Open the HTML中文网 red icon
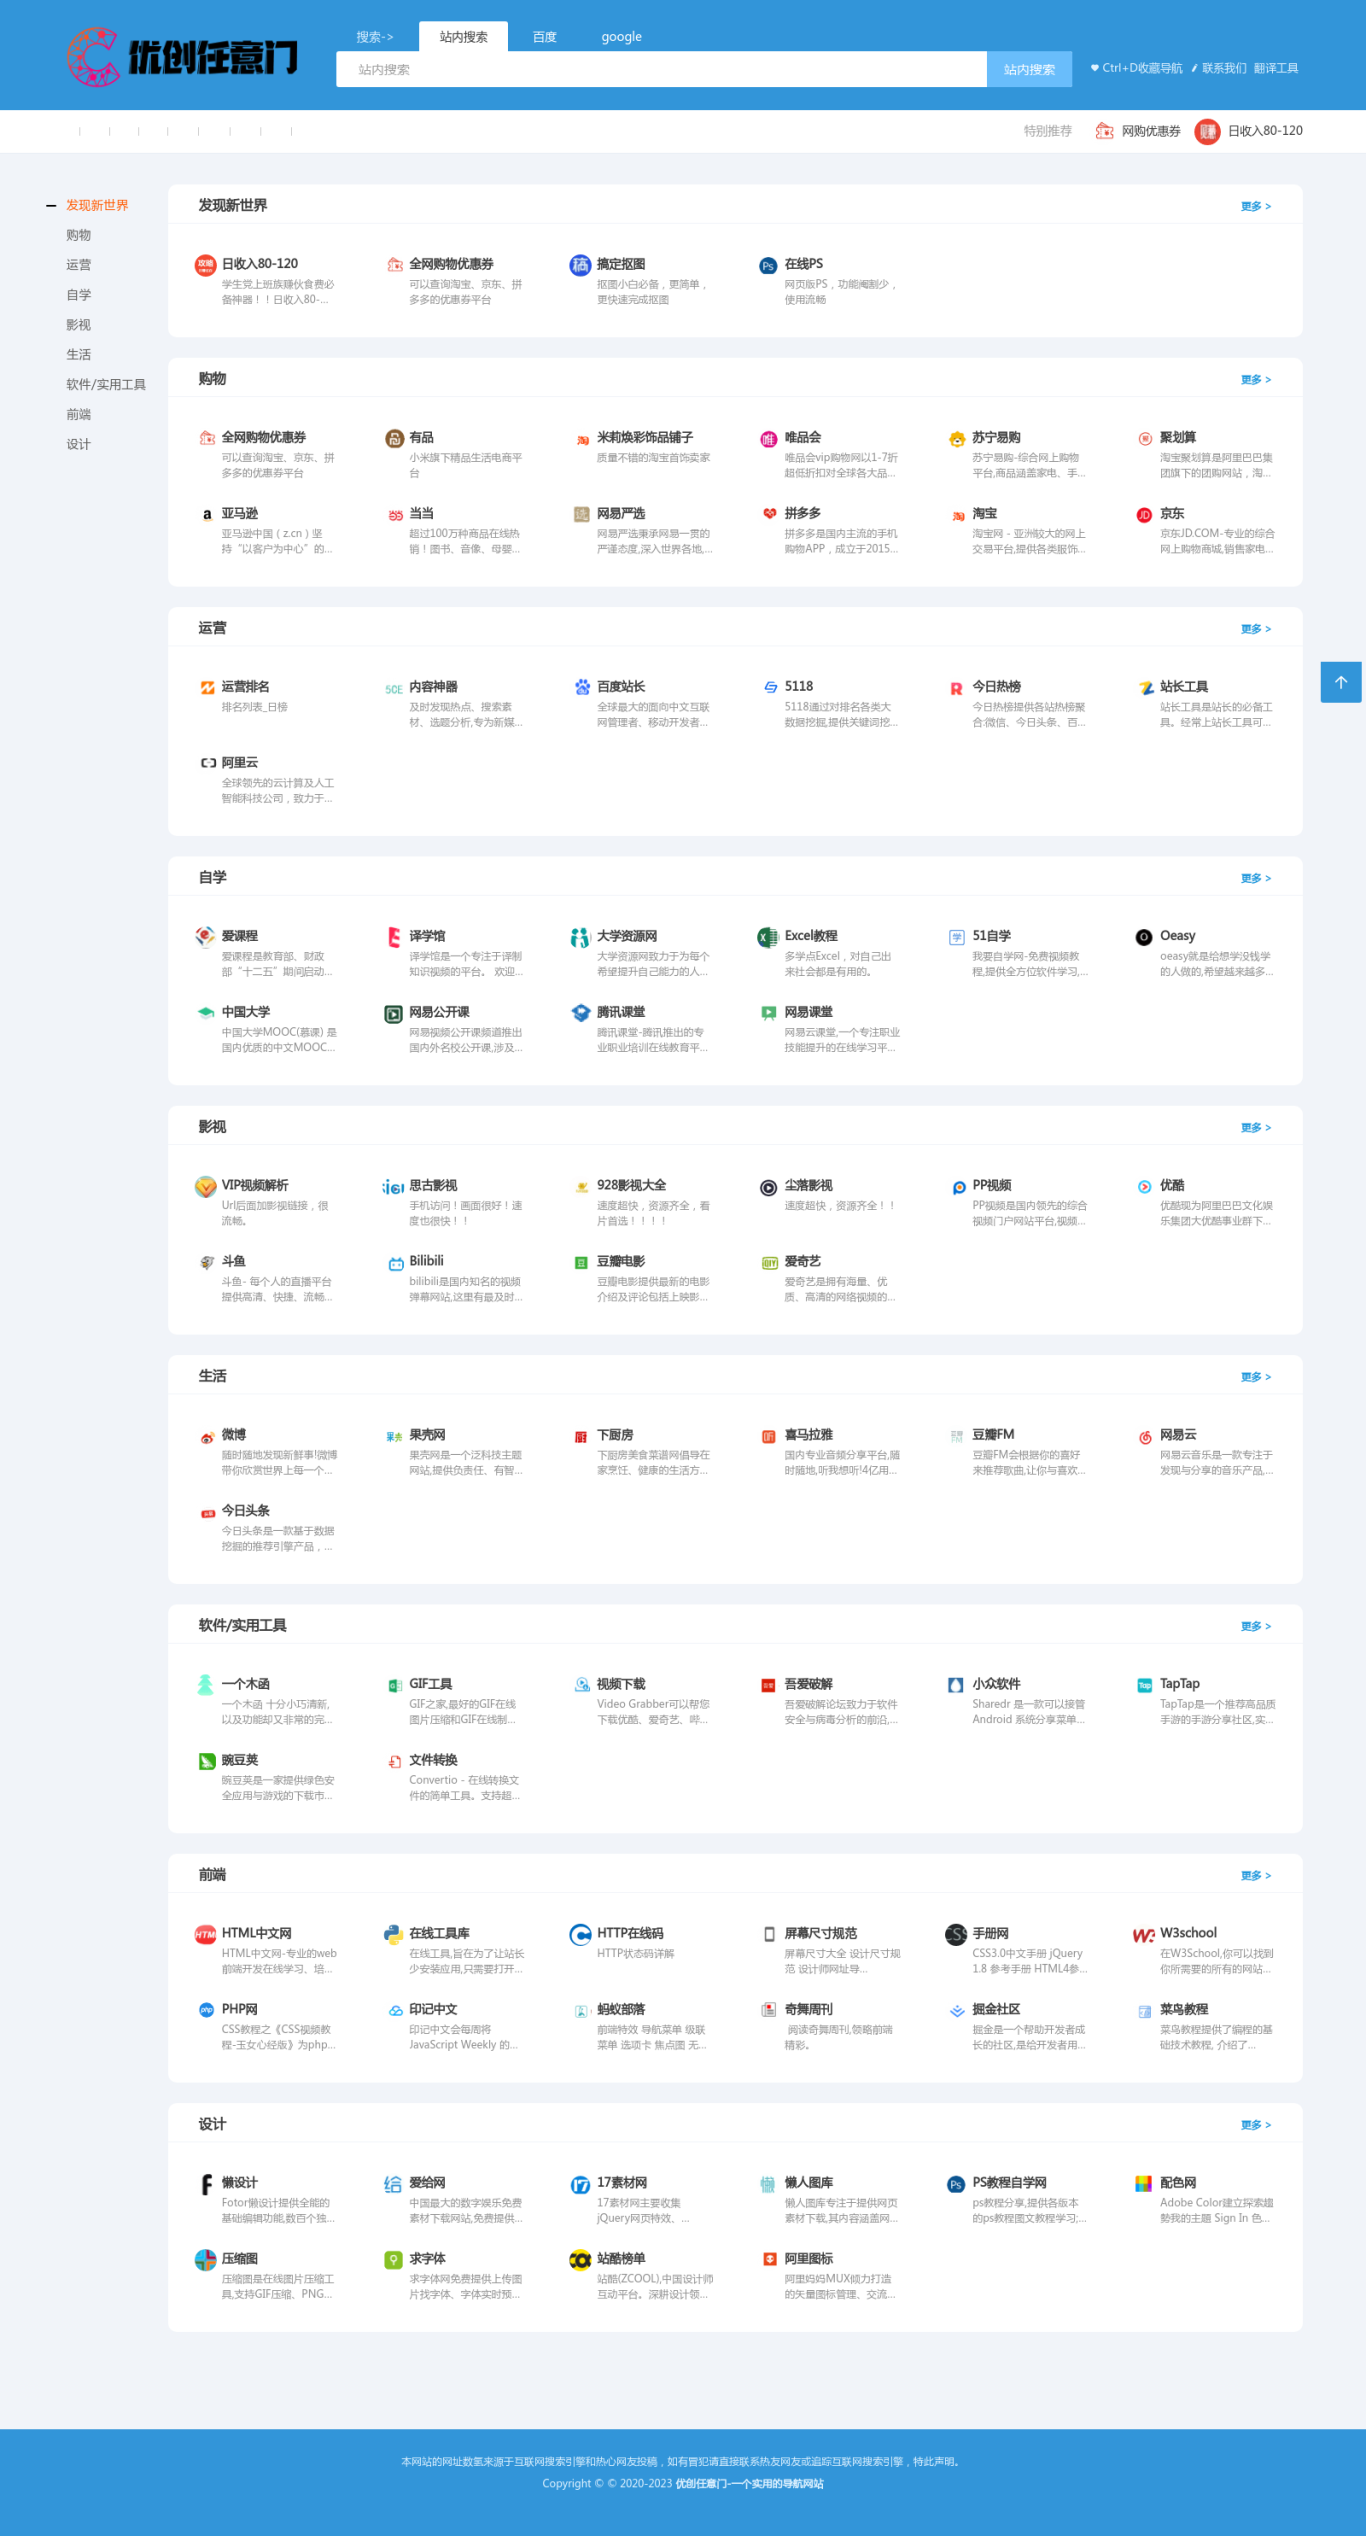The height and width of the screenshot is (2536, 1366). pos(205,1935)
